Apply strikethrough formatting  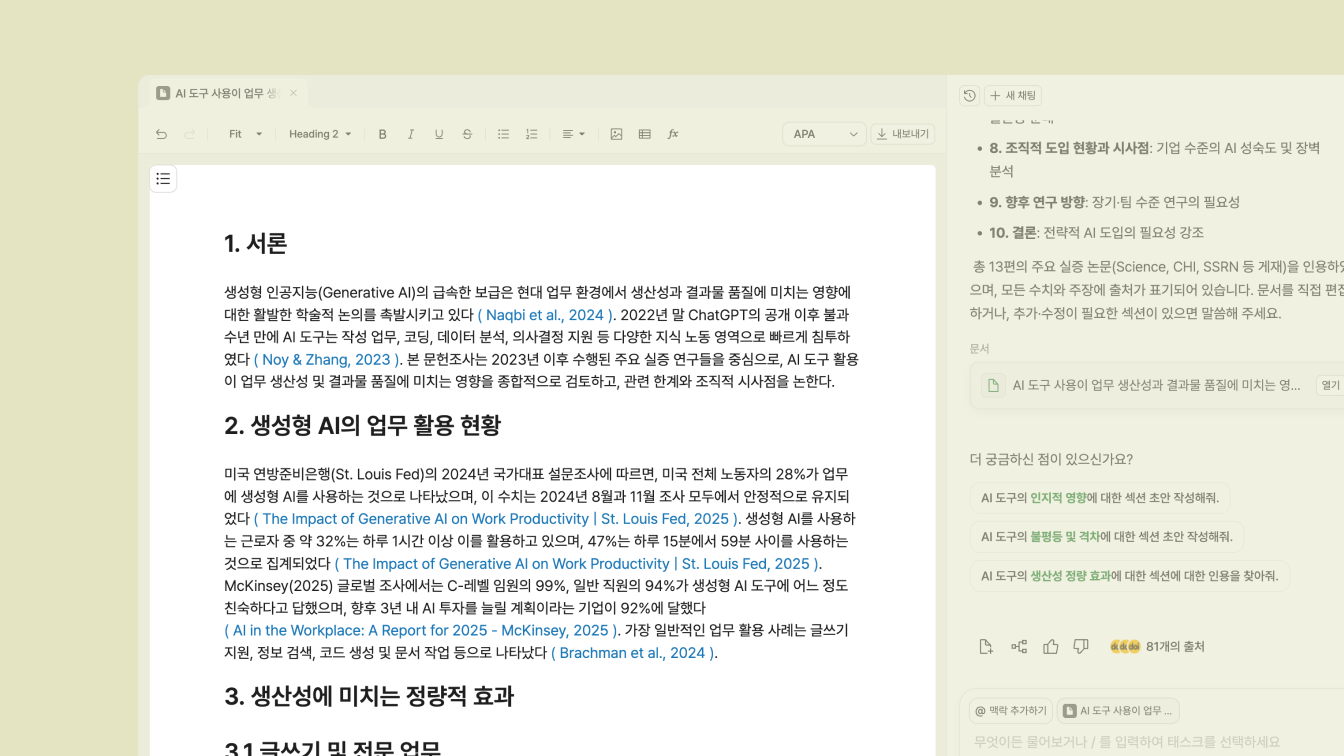pos(467,133)
